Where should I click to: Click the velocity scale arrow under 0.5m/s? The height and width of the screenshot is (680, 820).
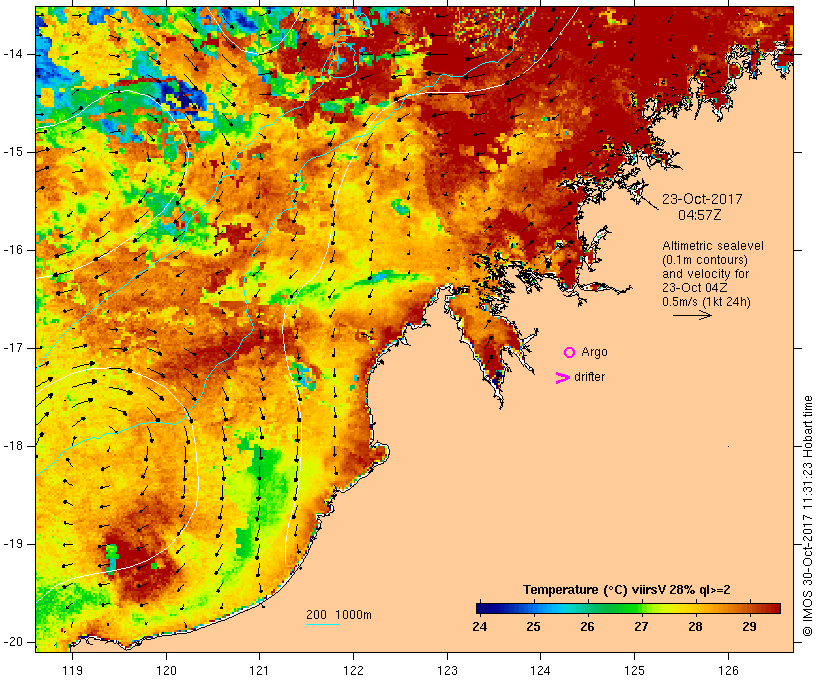[x=692, y=315]
